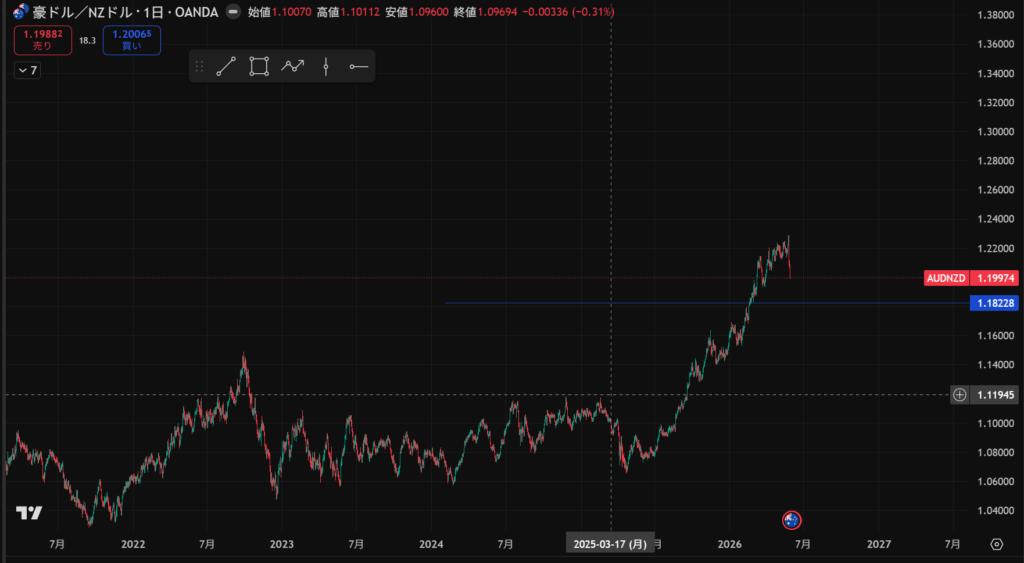
Task: Click the buy button 1.20065
Action: (x=132, y=40)
